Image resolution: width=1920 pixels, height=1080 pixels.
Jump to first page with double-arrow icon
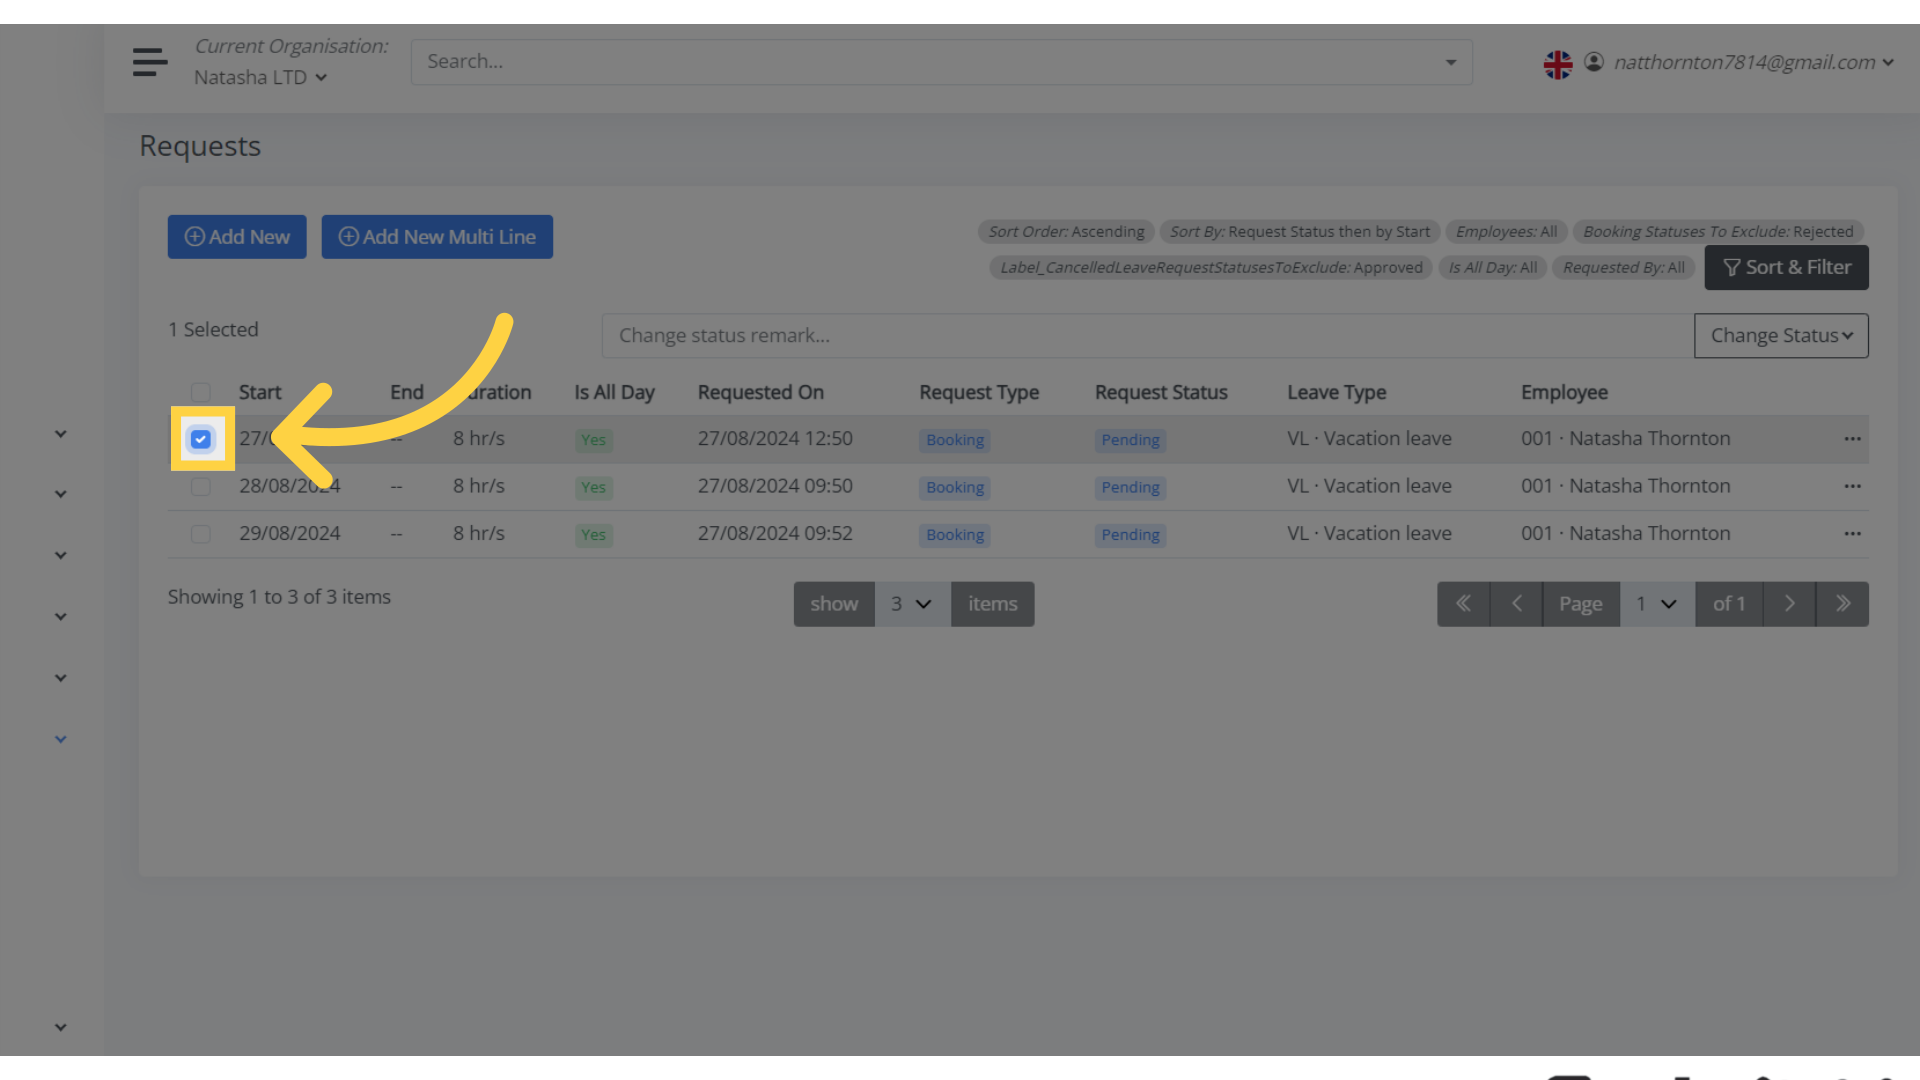tap(1463, 603)
